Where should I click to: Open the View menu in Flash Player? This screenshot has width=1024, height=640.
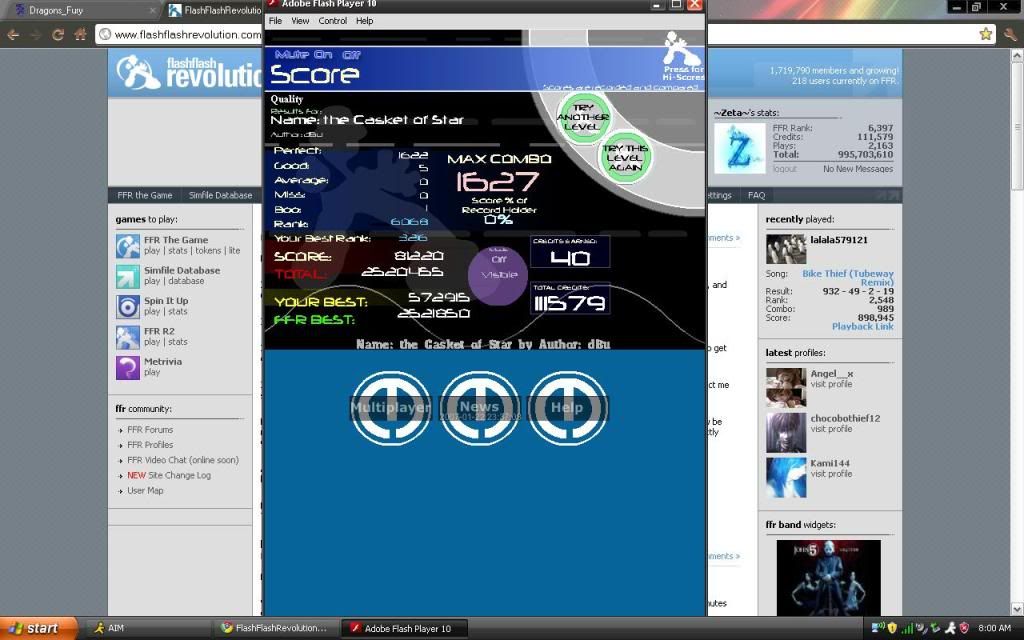pos(300,21)
